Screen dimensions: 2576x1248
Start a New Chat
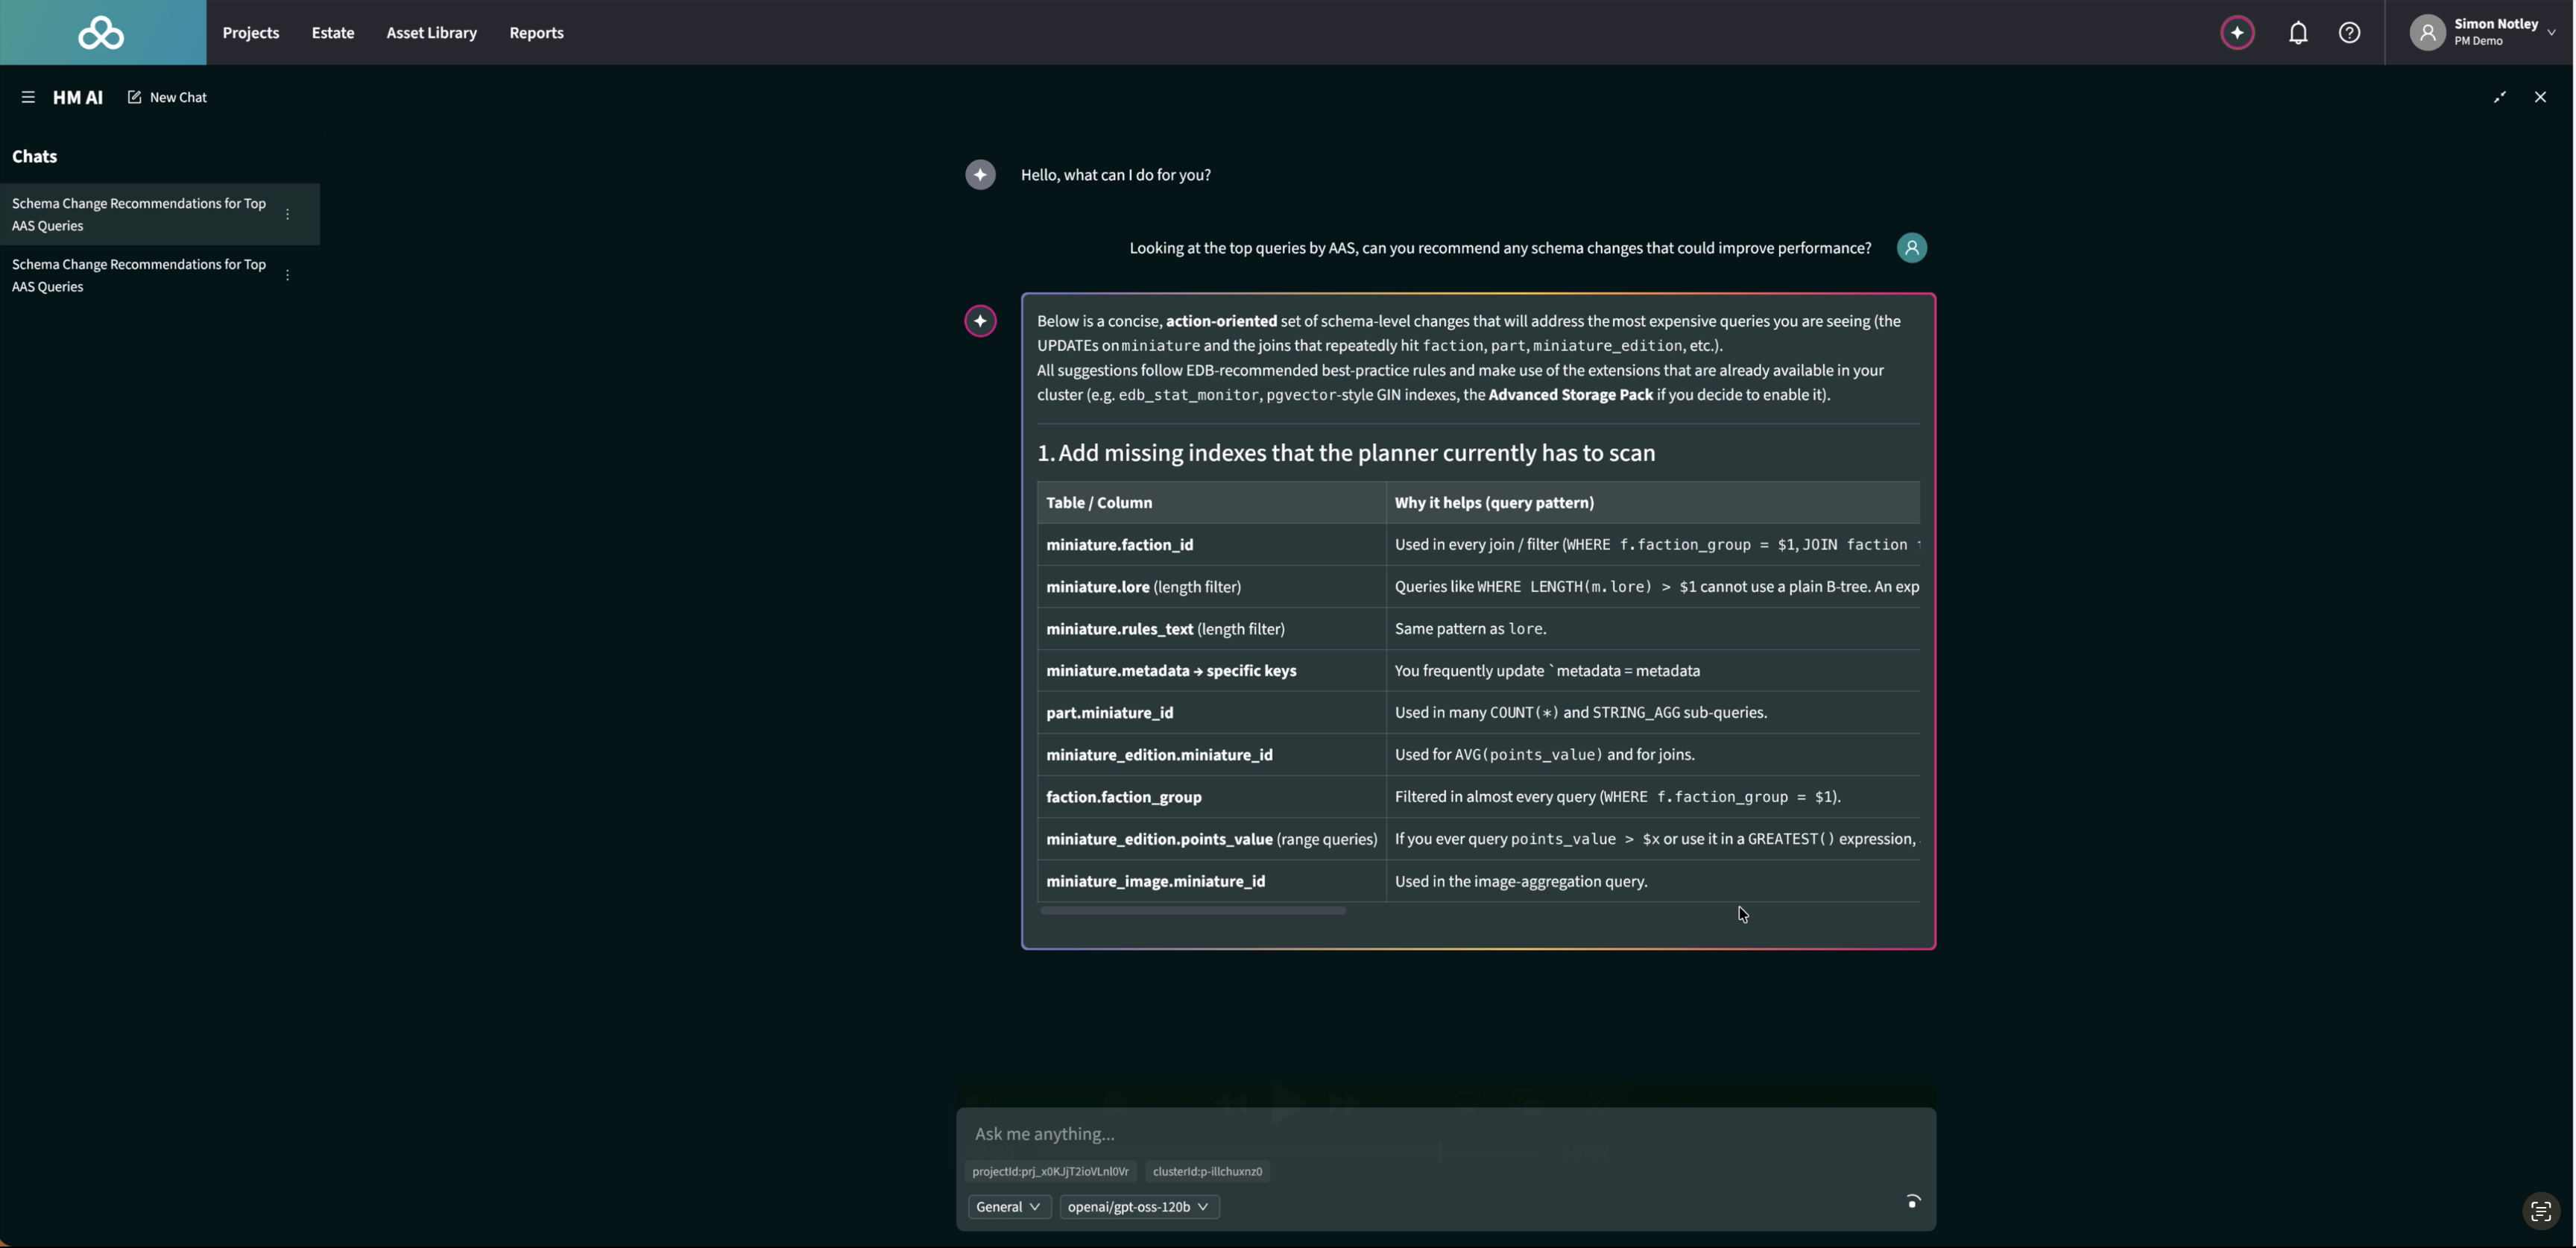pyautogui.click(x=167, y=97)
